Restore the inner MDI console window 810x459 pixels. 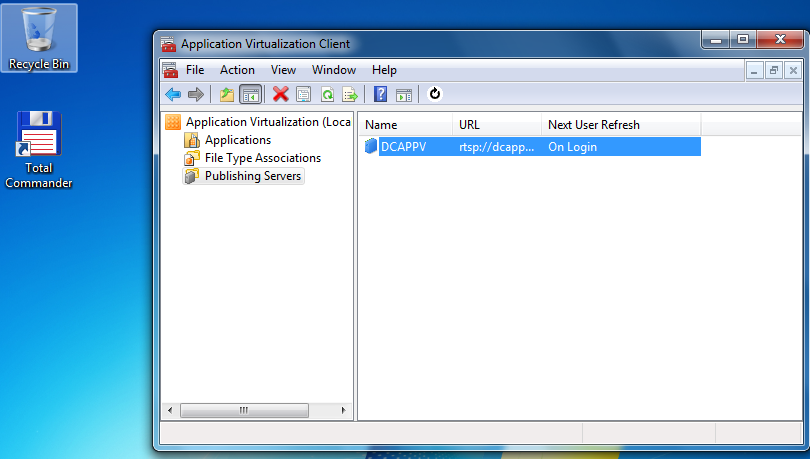point(774,71)
